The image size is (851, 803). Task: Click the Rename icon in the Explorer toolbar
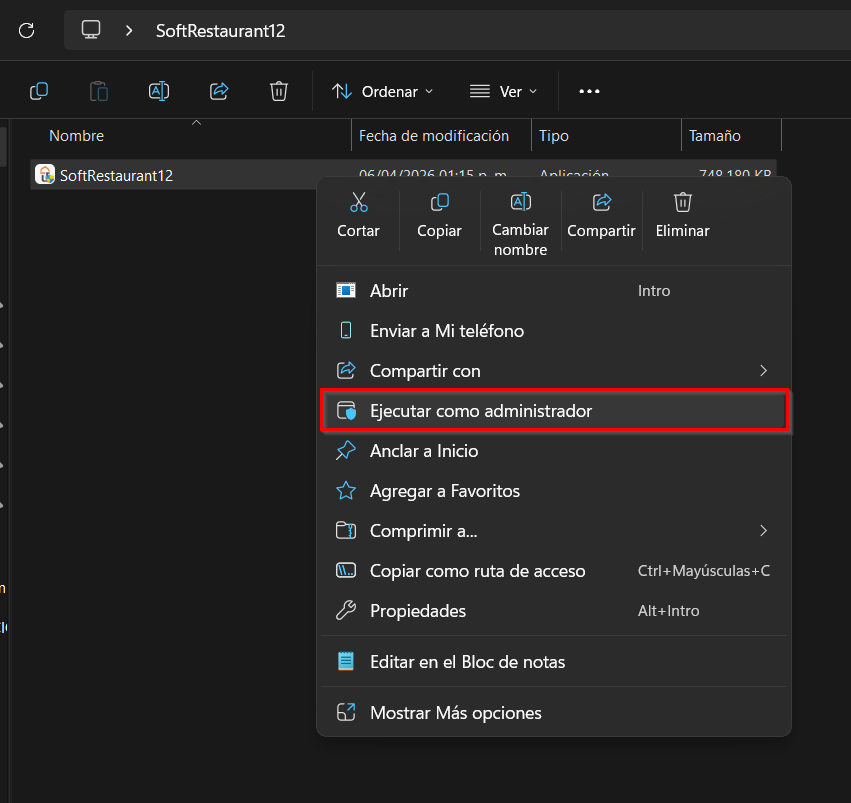coord(159,91)
